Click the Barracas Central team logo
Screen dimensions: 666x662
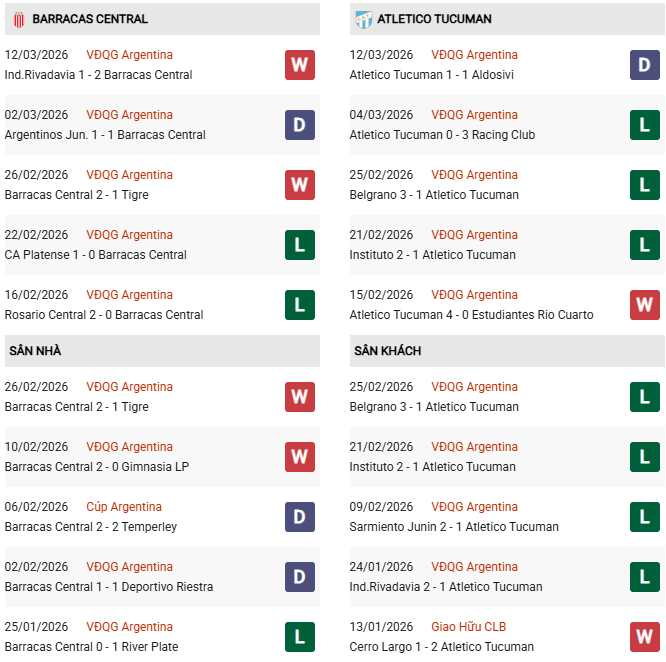pyautogui.click(x=17, y=19)
